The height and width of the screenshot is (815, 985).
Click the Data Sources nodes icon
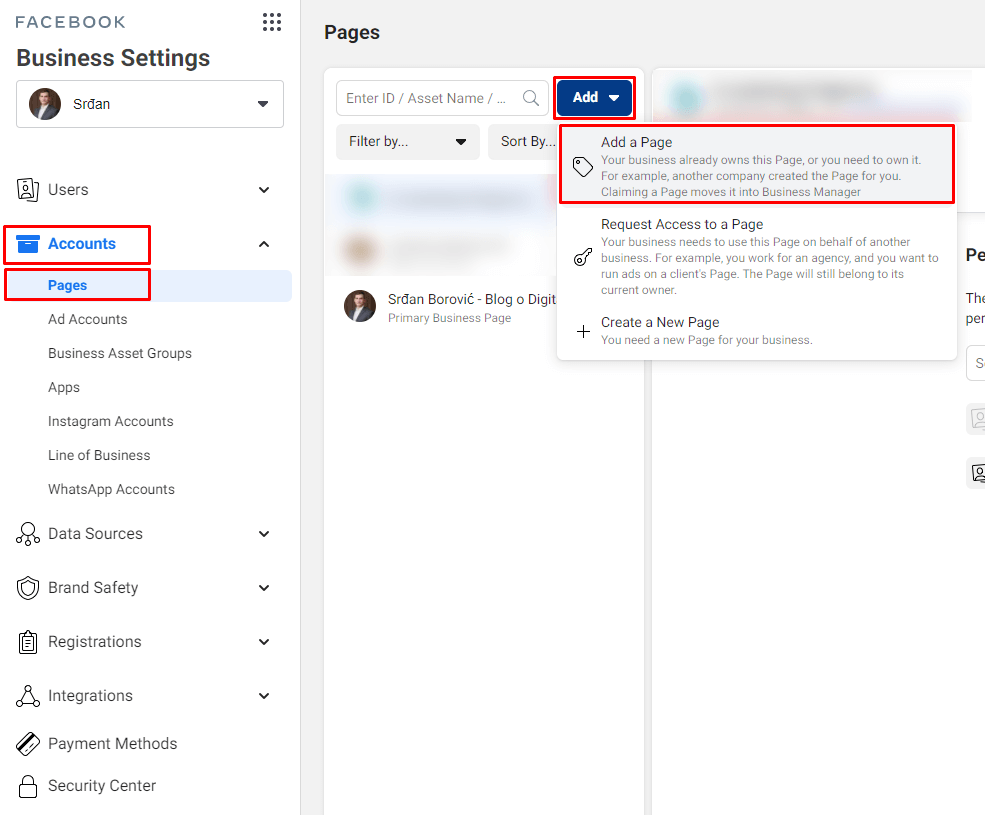(x=28, y=533)
